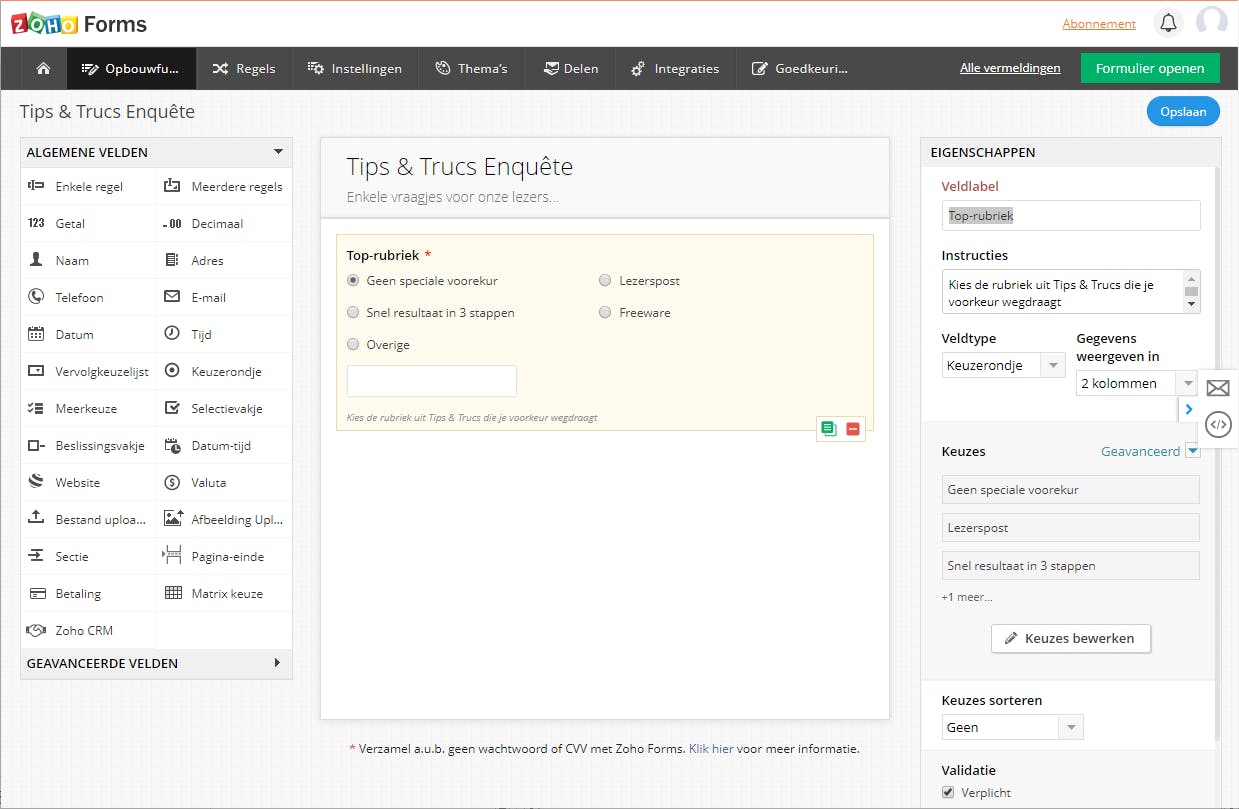Open the Abonnement link
The width and height of the screenshot is (1239, 809).
[1099, 23]
